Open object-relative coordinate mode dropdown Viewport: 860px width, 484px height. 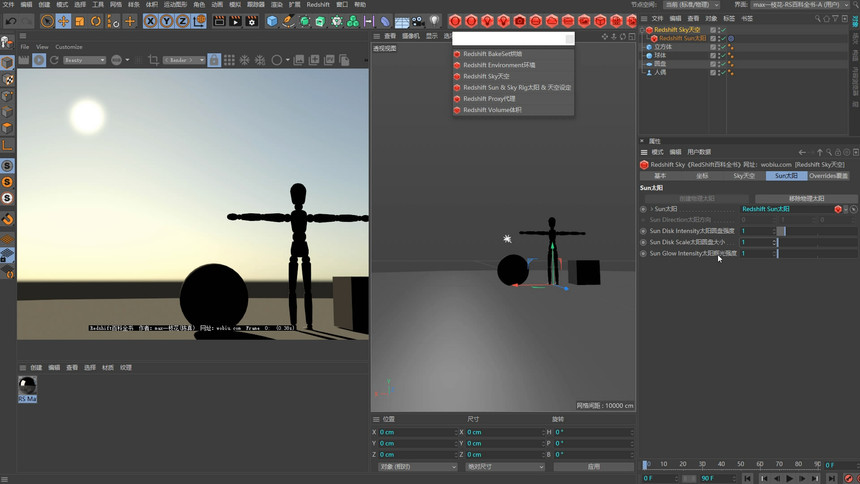pos(417,466)
